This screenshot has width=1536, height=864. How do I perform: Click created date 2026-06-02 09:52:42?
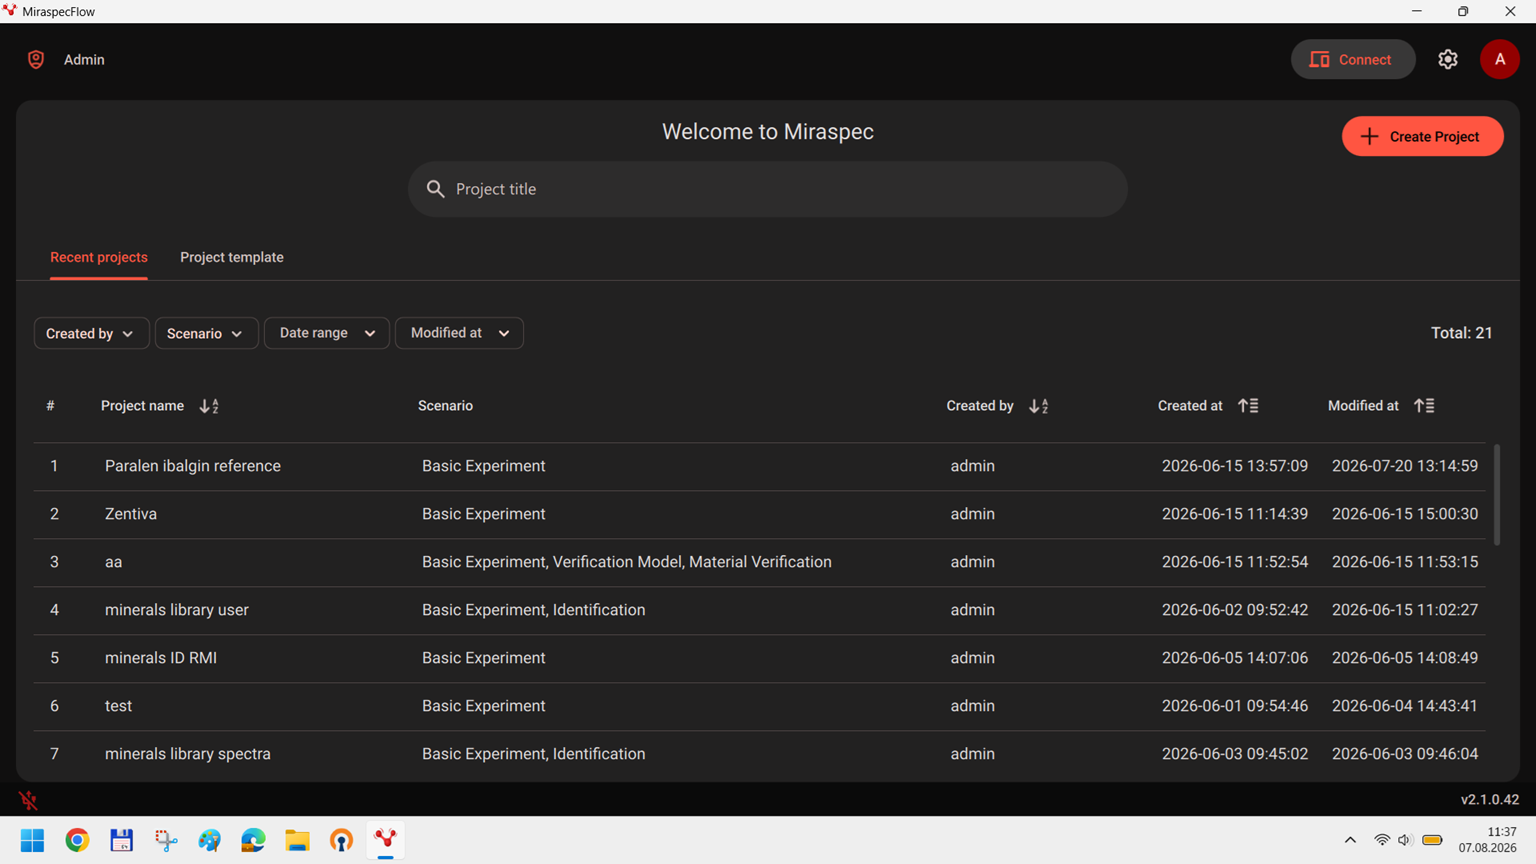coord(1235,610)
